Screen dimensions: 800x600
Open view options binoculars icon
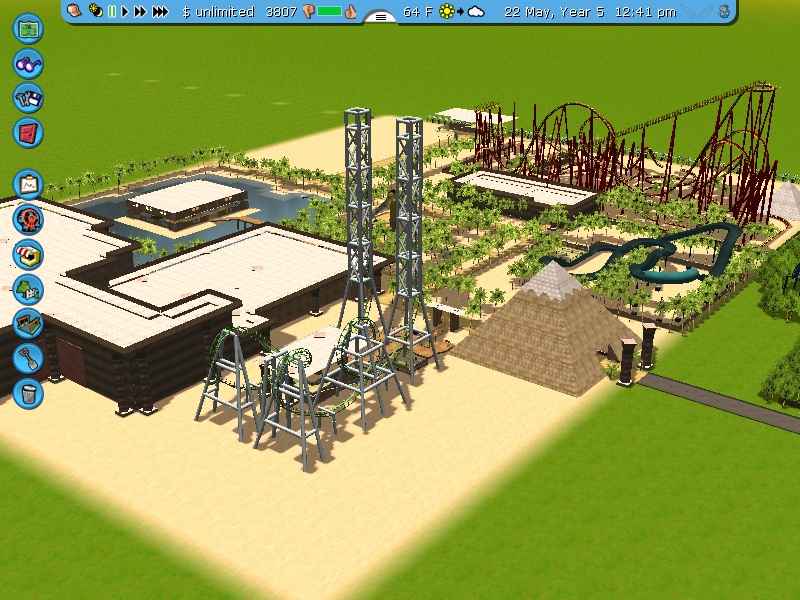point(28,63)
